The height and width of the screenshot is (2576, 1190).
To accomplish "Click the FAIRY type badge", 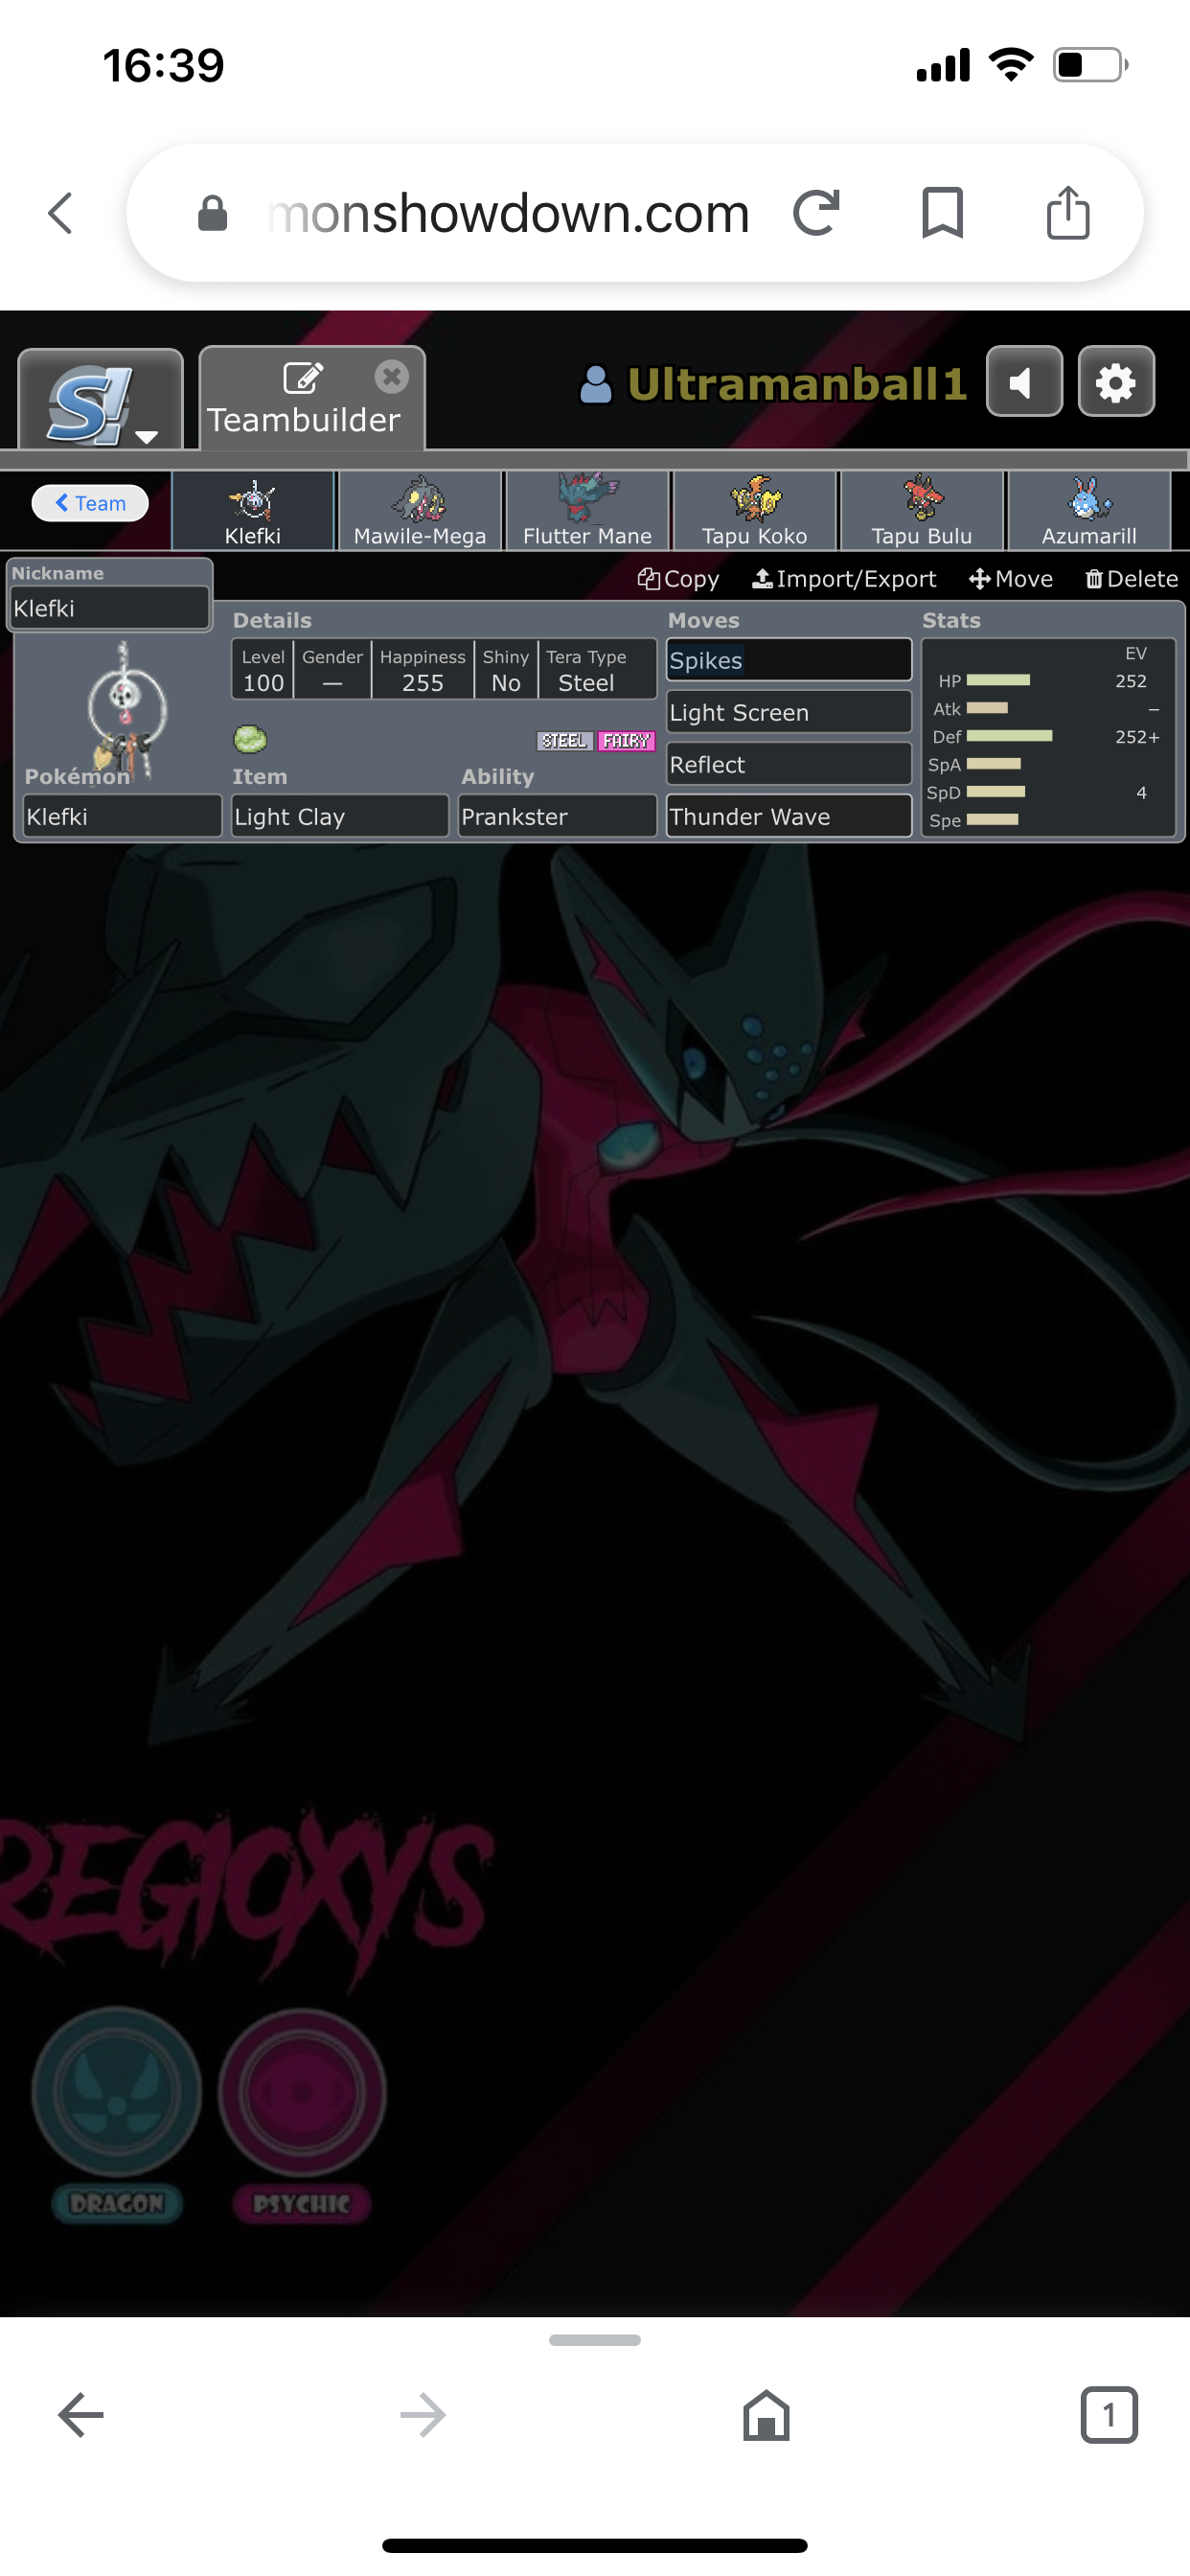I will pos(626,741).
